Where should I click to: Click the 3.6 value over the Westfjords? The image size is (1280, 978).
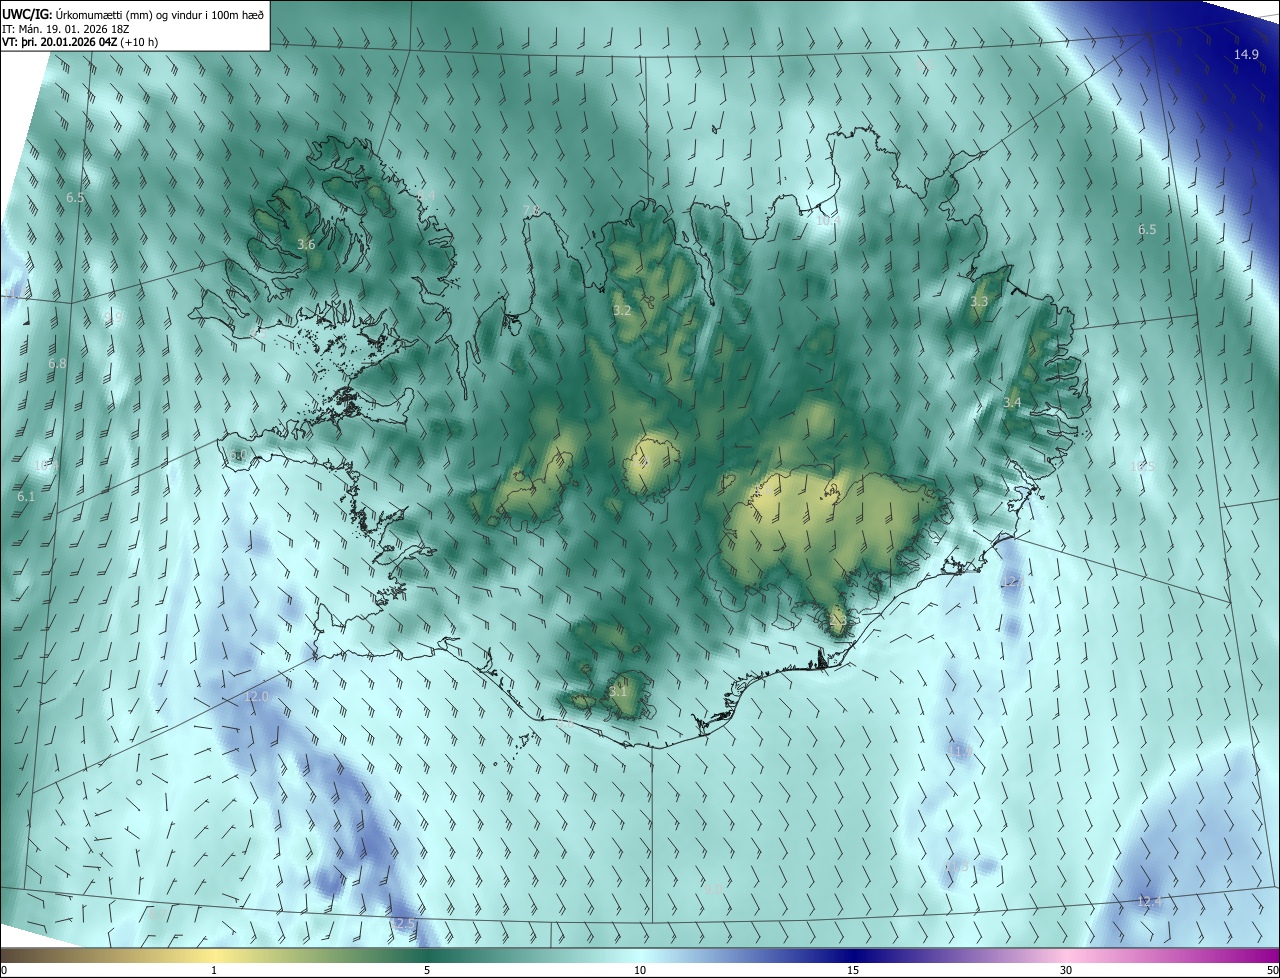[306, 244]
